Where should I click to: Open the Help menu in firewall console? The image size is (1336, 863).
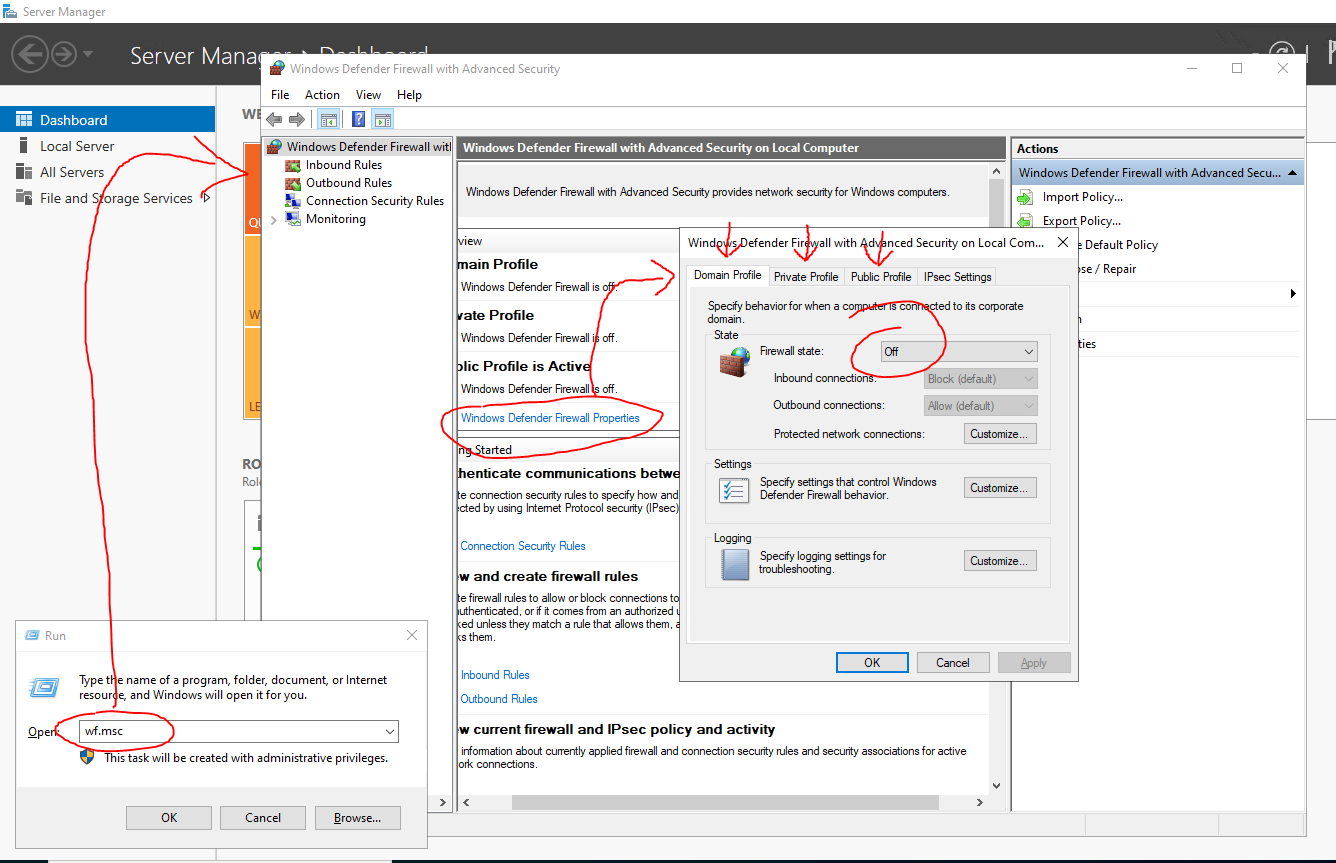tap(409, 95)
